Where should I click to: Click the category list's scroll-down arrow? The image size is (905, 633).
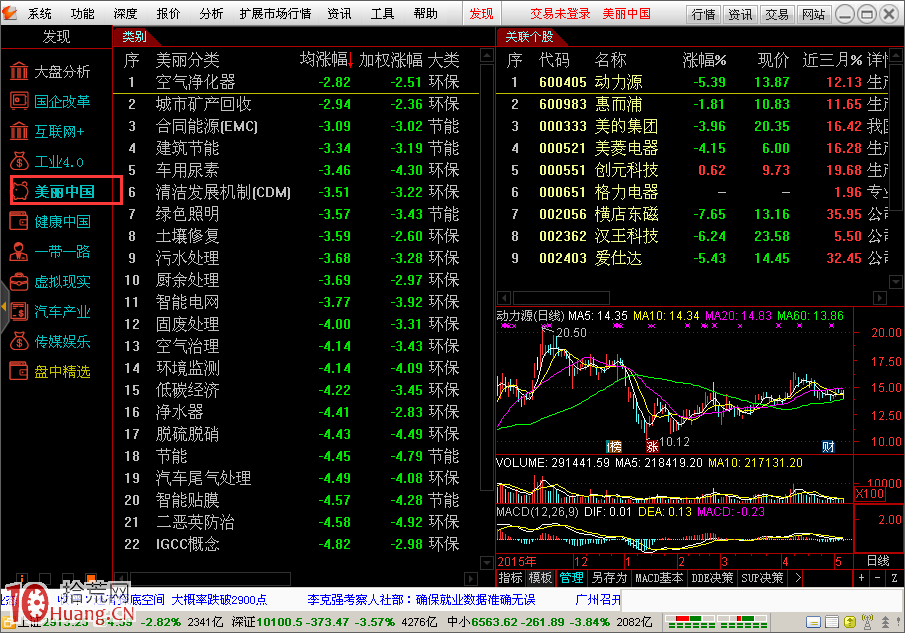coord(487,562)
